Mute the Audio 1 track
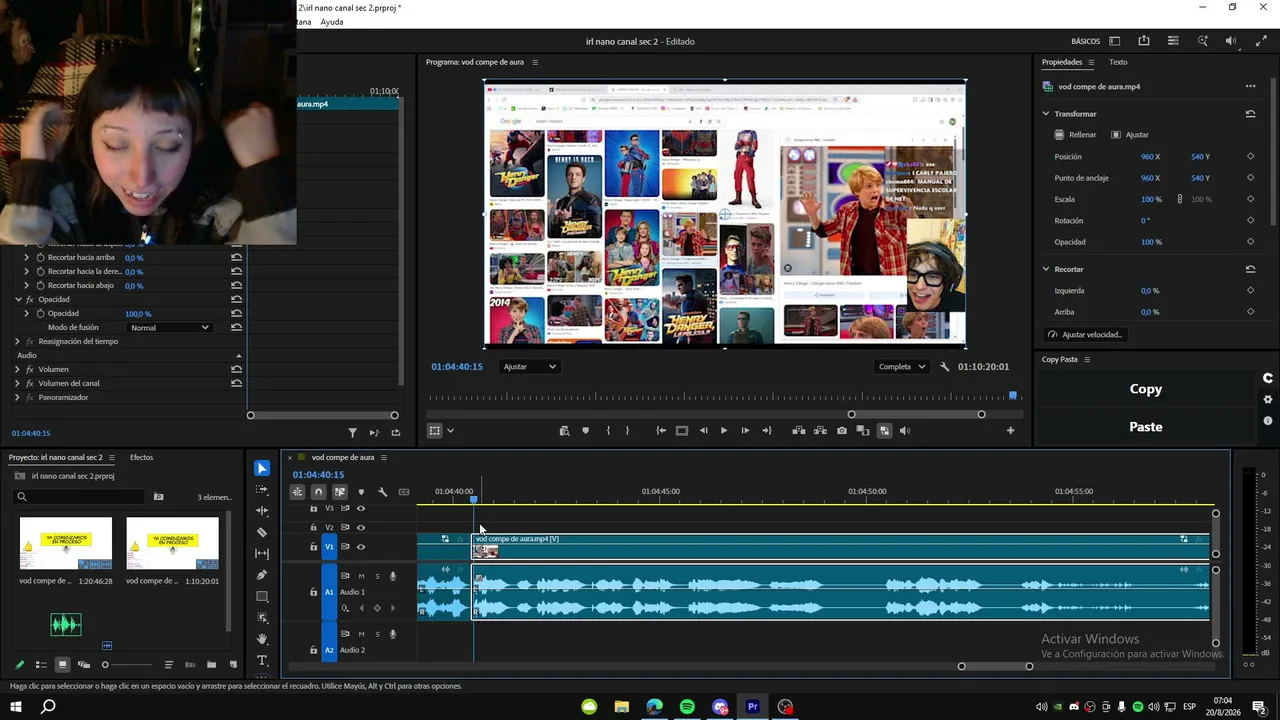This screenshot has height=720, width=1280. pos(361,576)
